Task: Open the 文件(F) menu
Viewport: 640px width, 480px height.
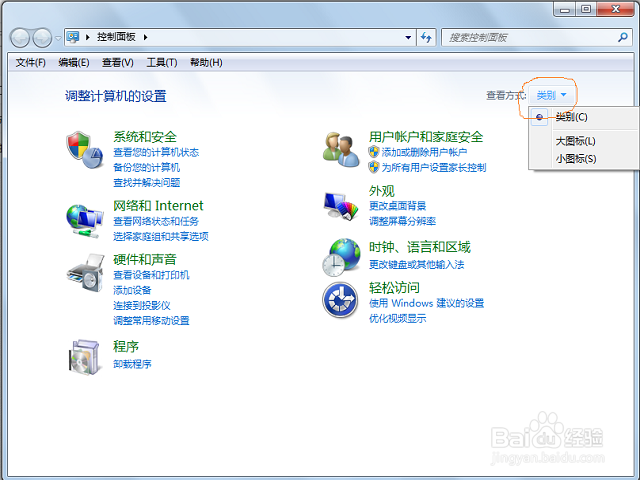Action: [x=31, y=62]
